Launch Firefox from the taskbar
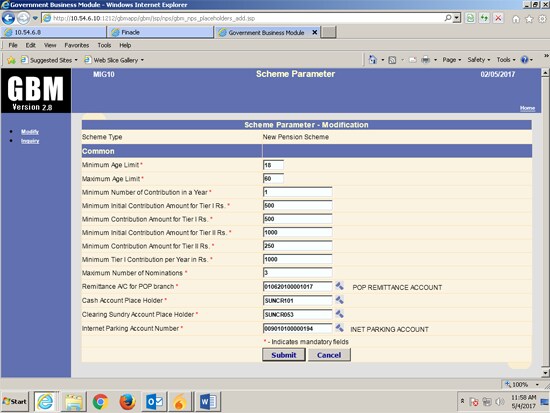 coord(127,401)
